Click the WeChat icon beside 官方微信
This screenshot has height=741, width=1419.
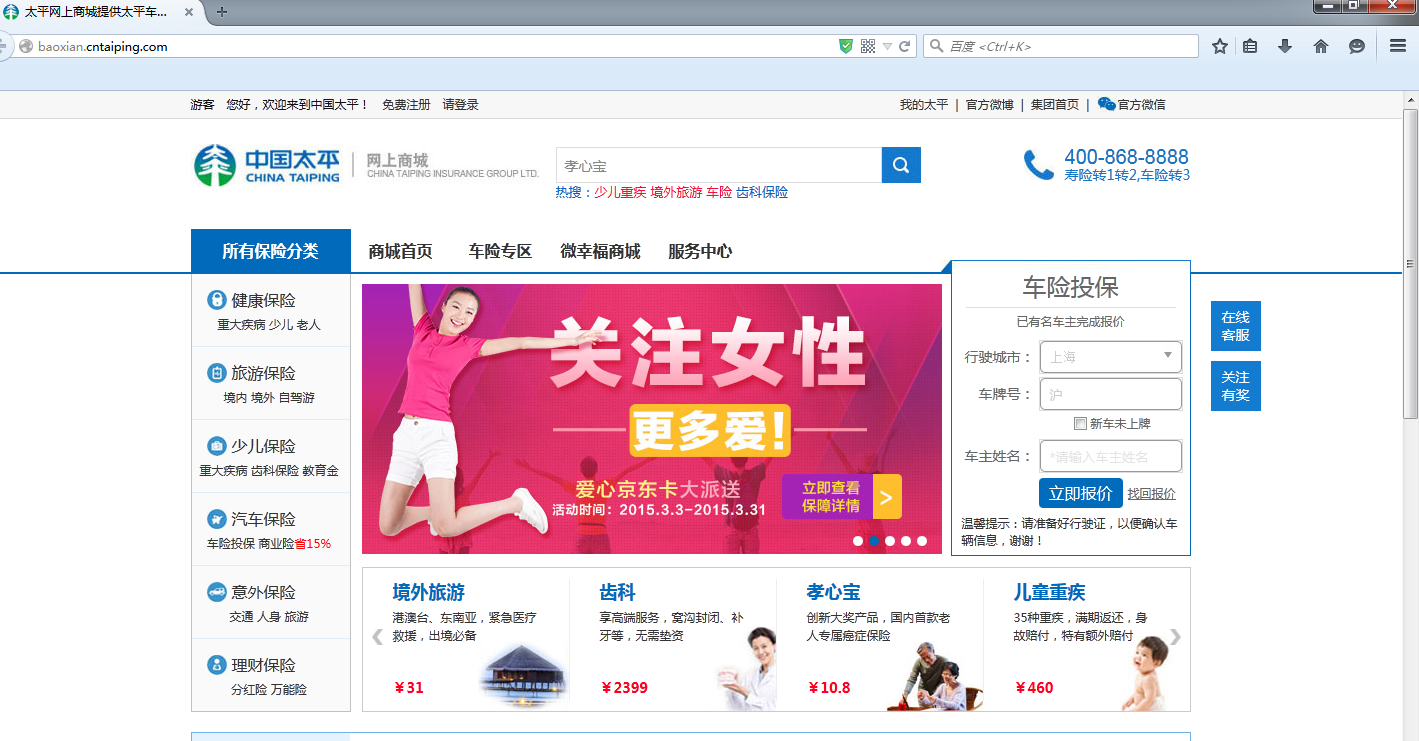pyautogui.click(x=1106, y=104)
